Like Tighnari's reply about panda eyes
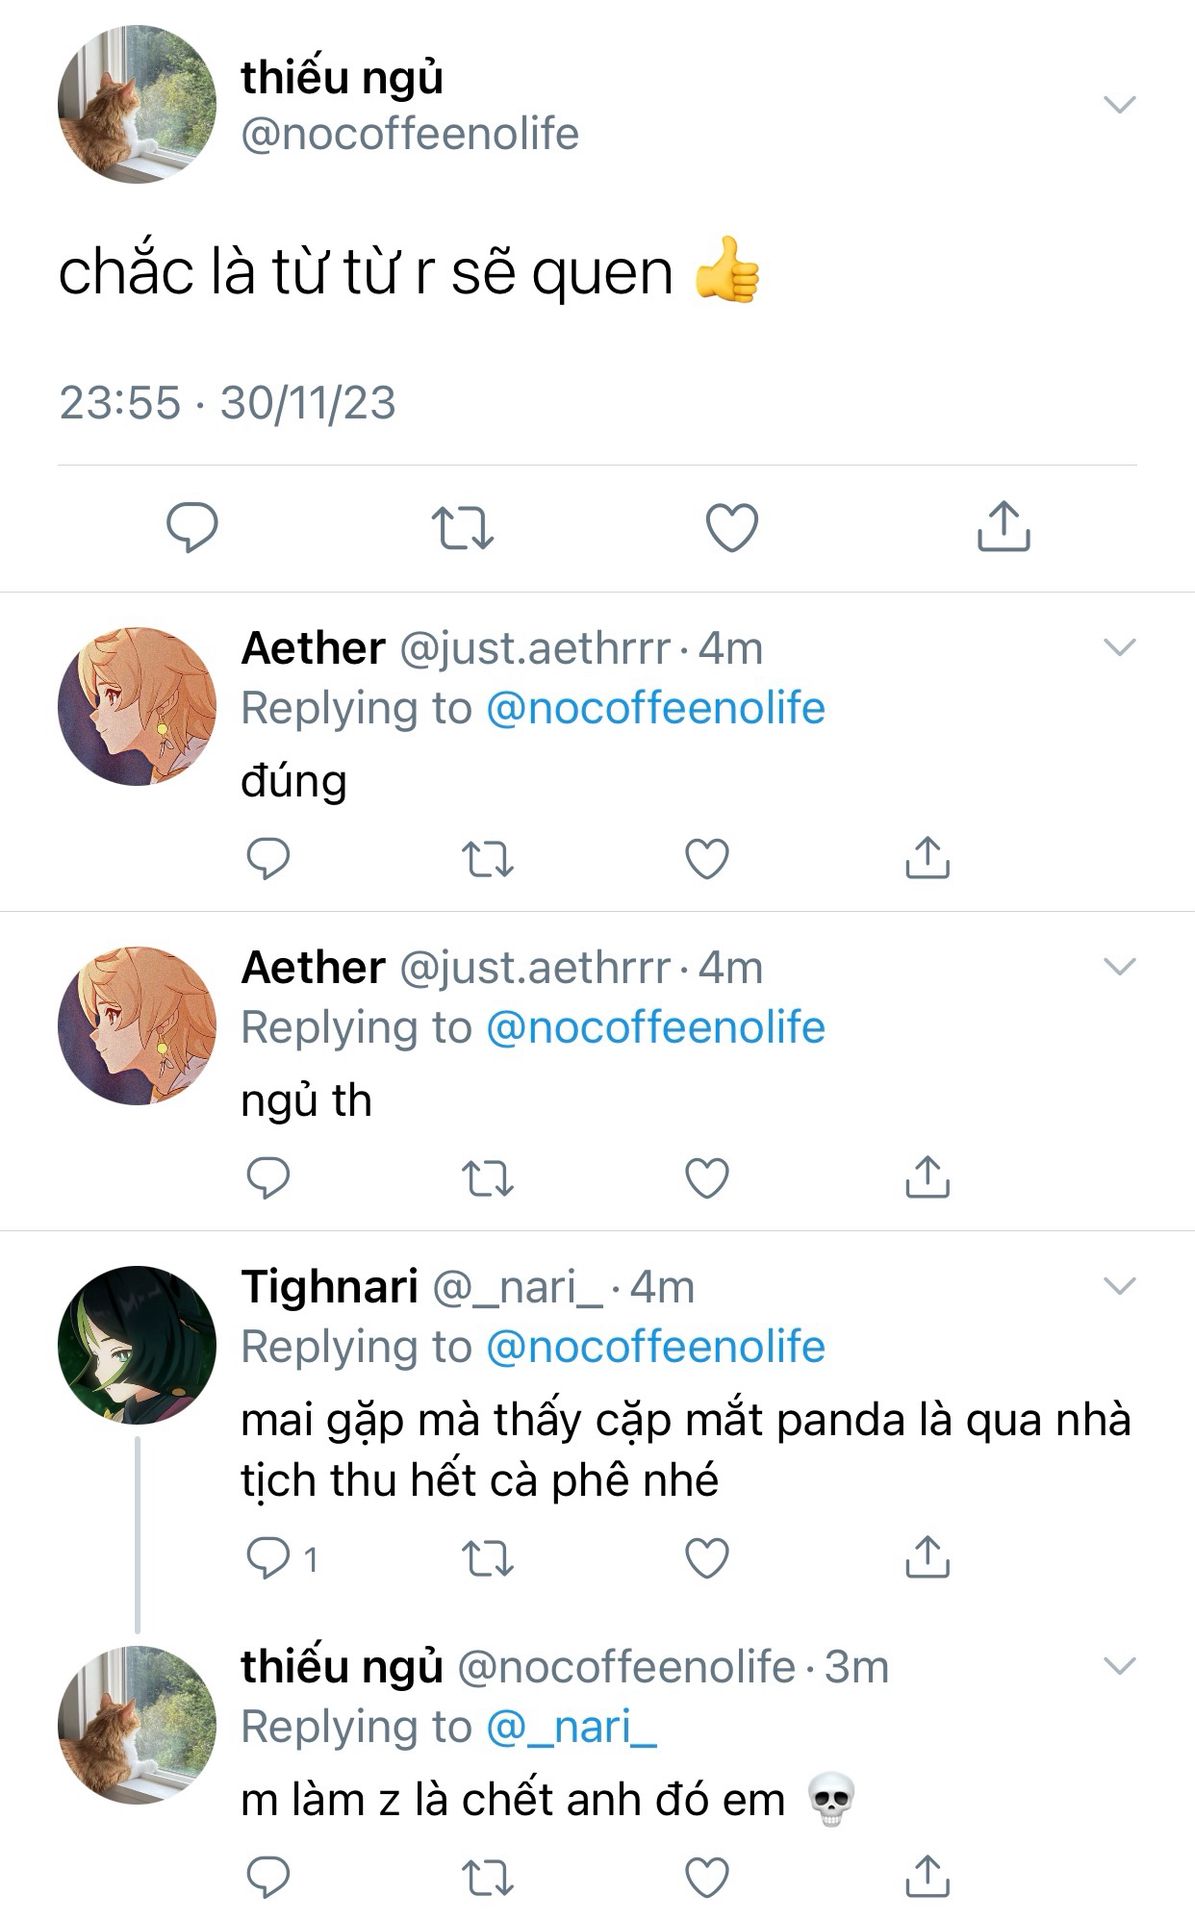1195x1920 pixels. [x=707, y=1558]
